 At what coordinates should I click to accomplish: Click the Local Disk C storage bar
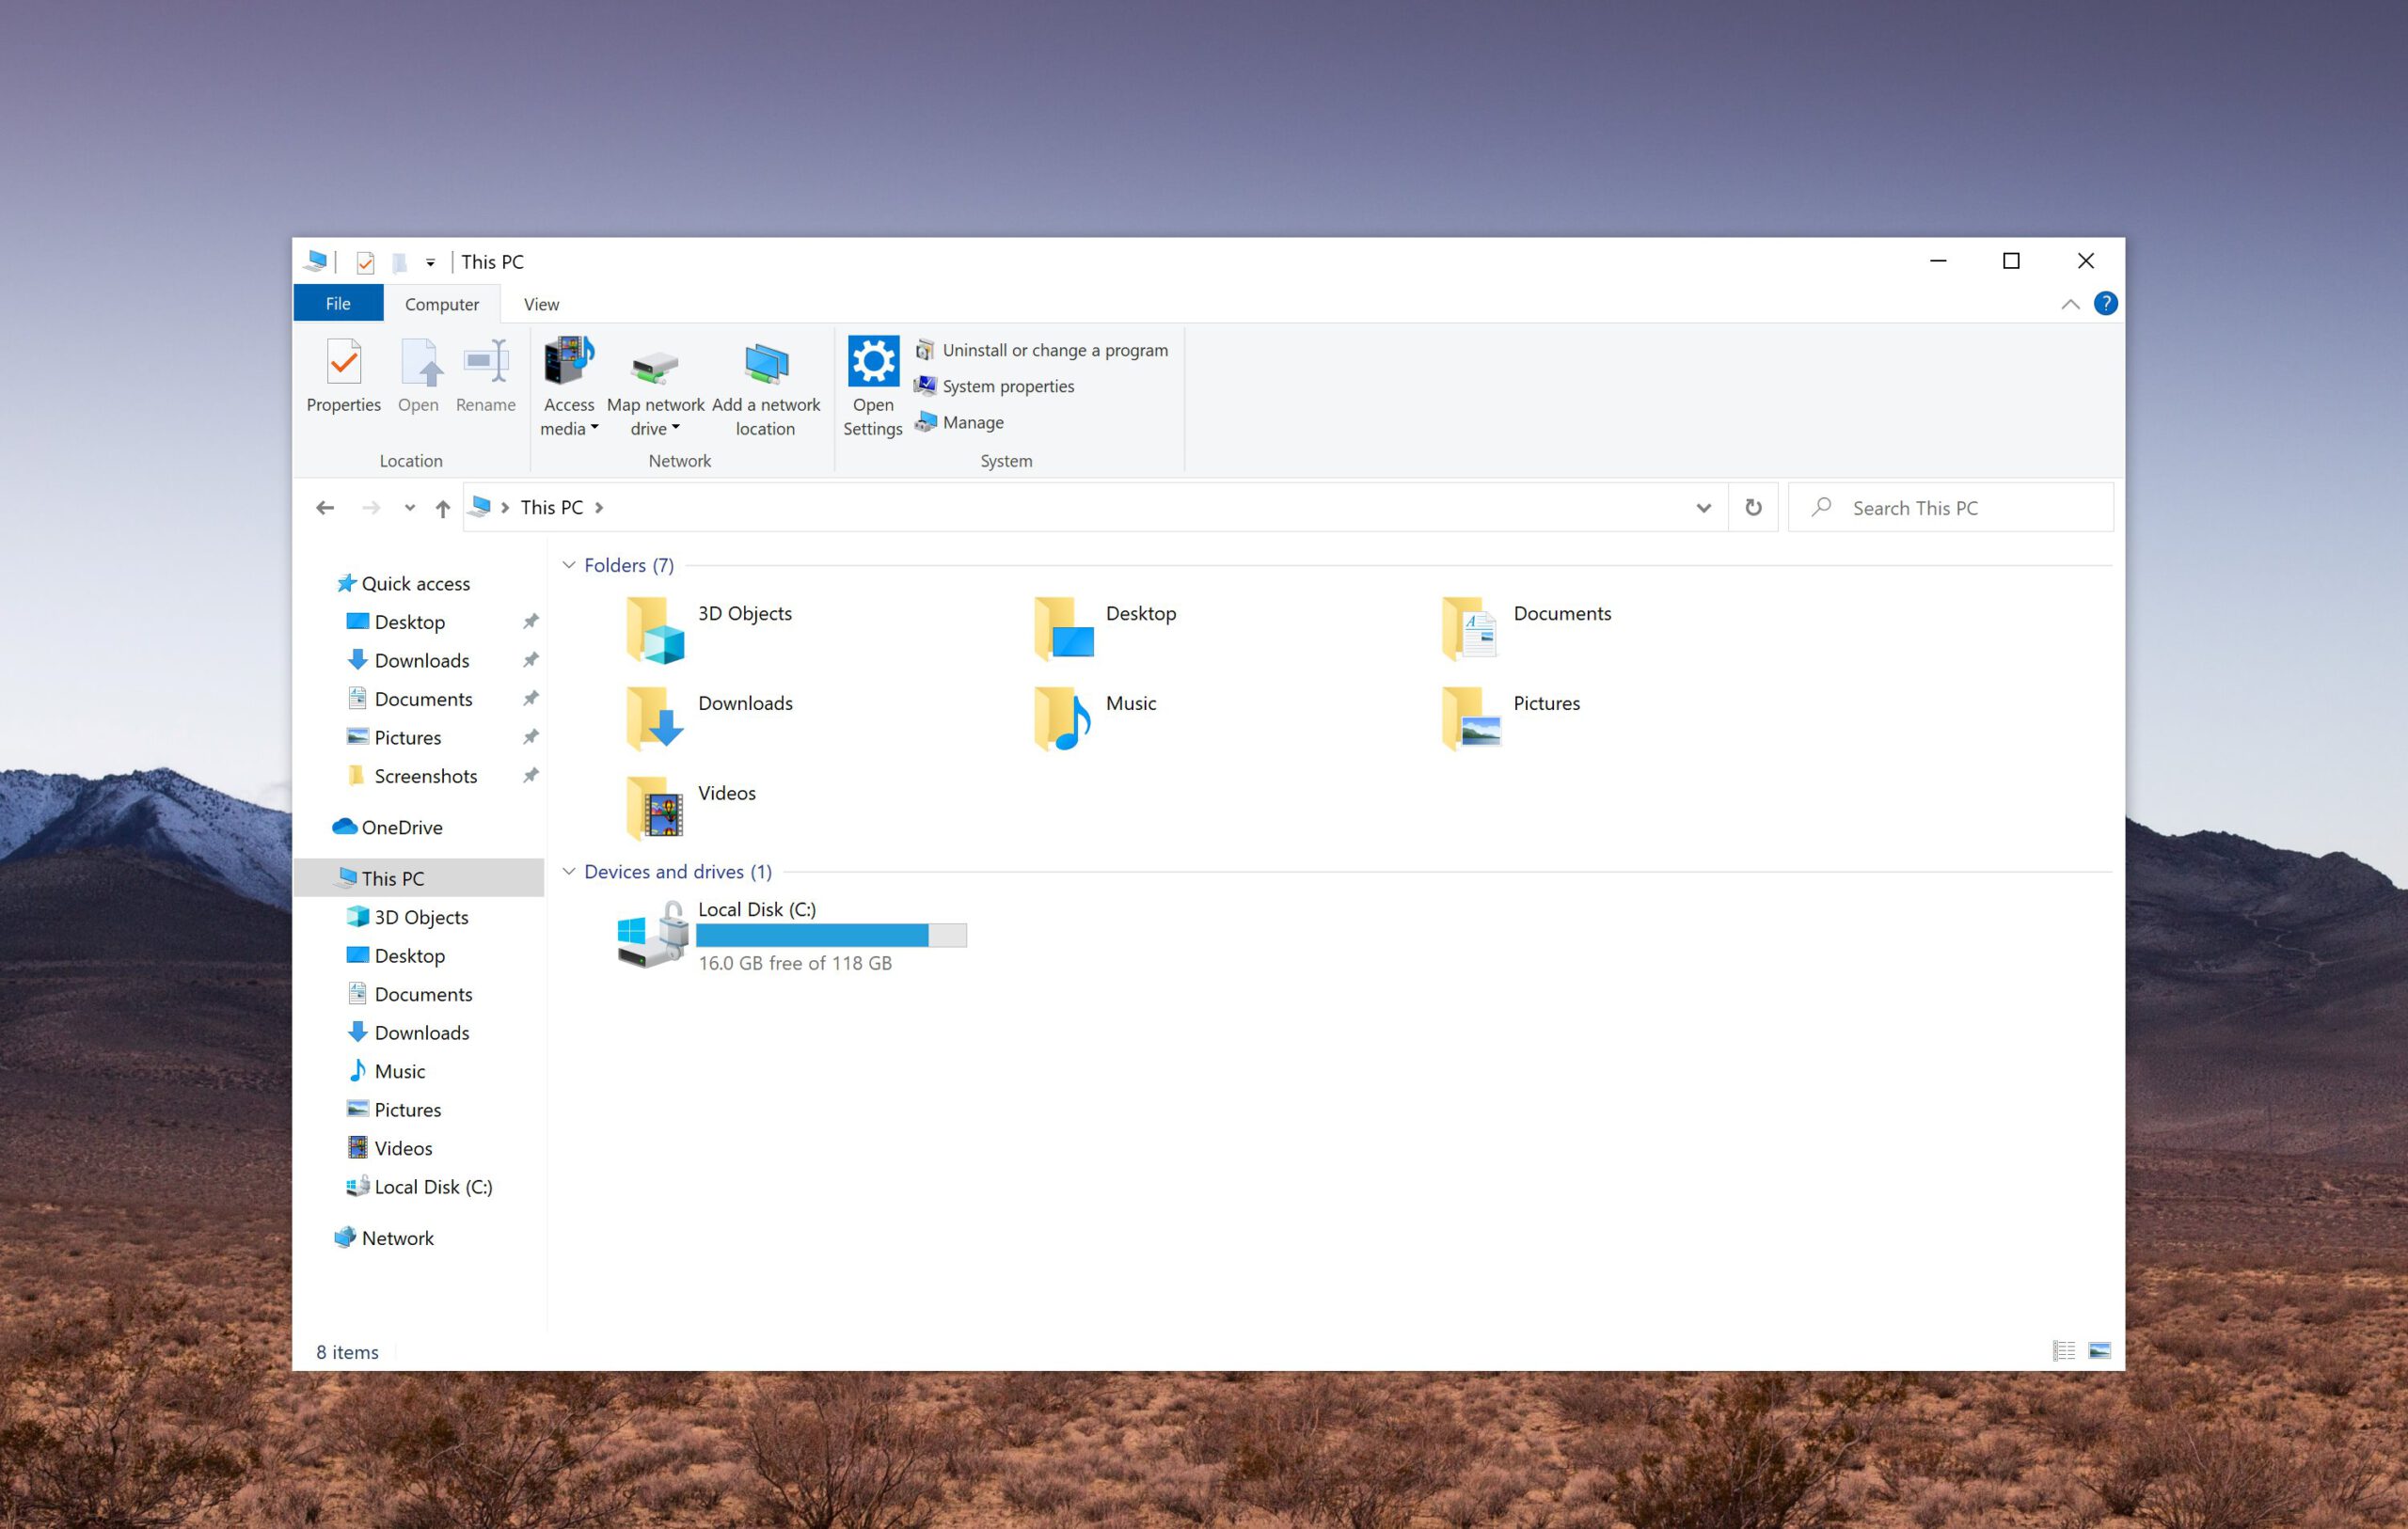[829, 934]
